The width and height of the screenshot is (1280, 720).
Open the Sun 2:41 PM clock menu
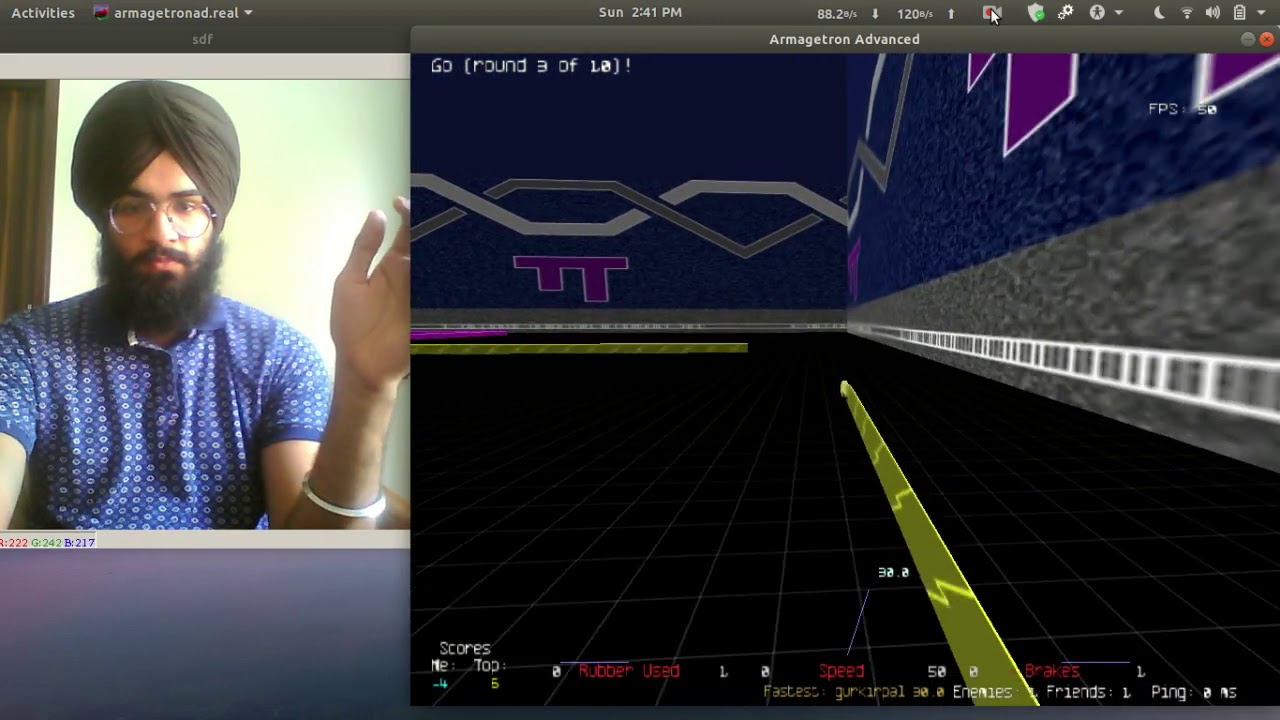click(640, 13)
